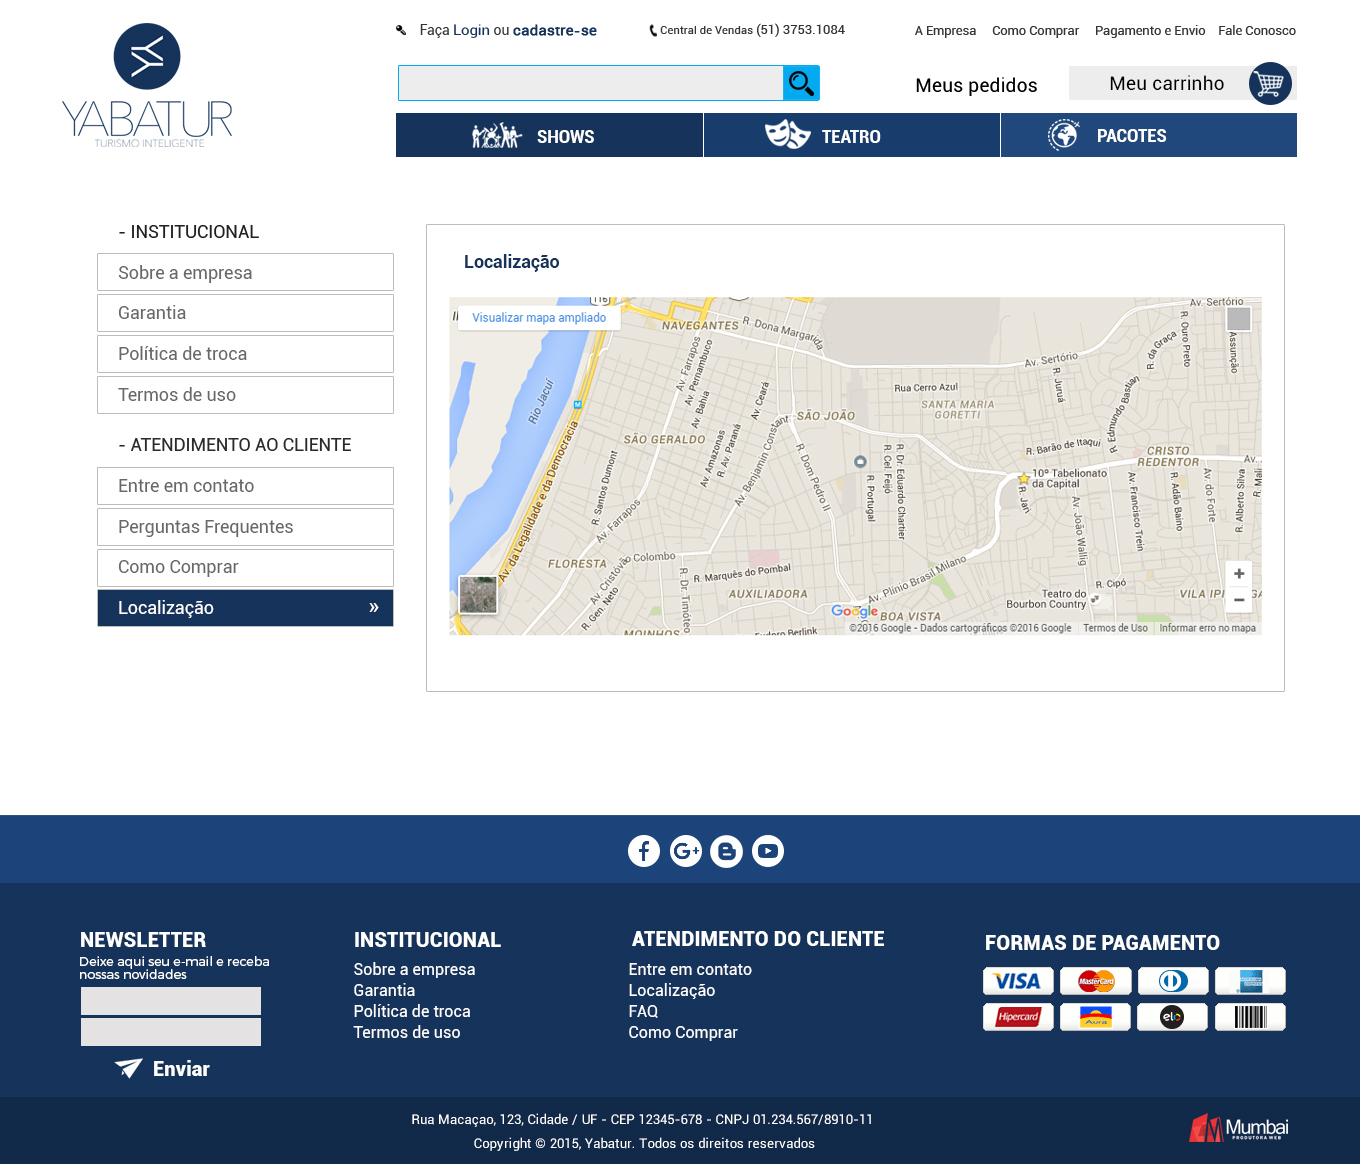This screenshot has width=1360, height=1164.
Task: Click the Visualizar mapa ampliado link
Action: tap(539, 318)
